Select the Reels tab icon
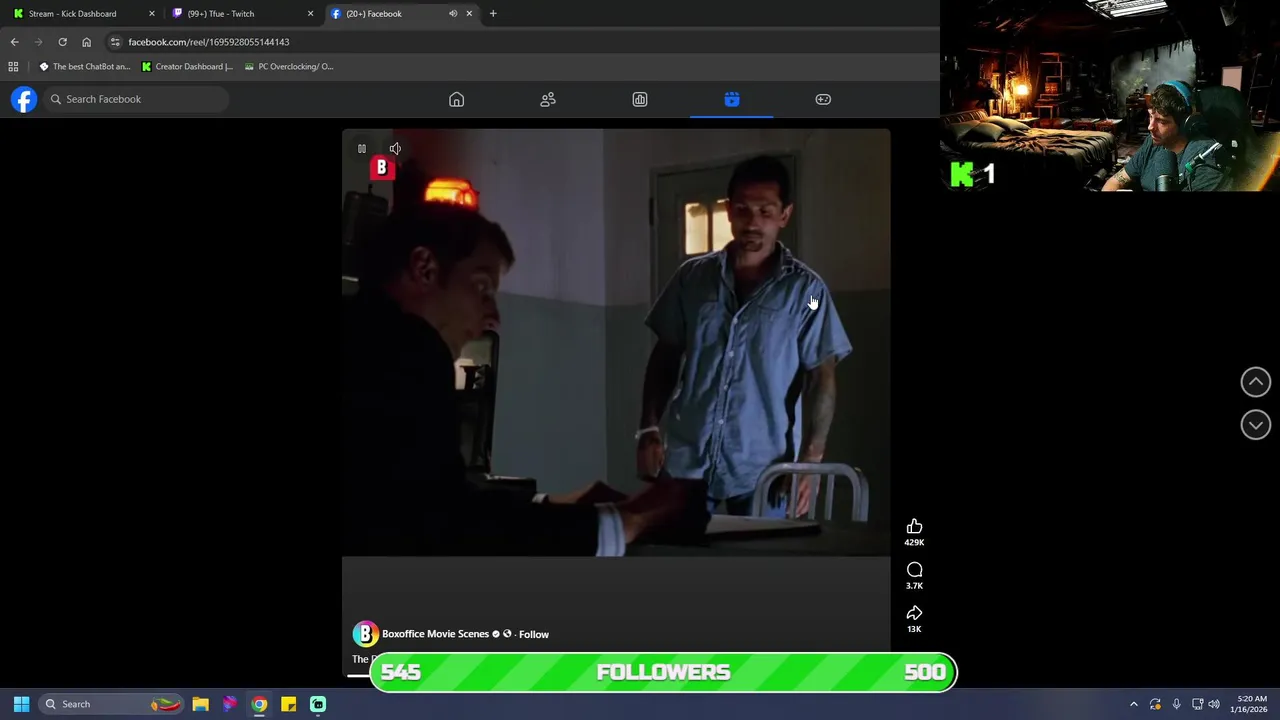This screenshot has width=1280, height=720. 732,99
